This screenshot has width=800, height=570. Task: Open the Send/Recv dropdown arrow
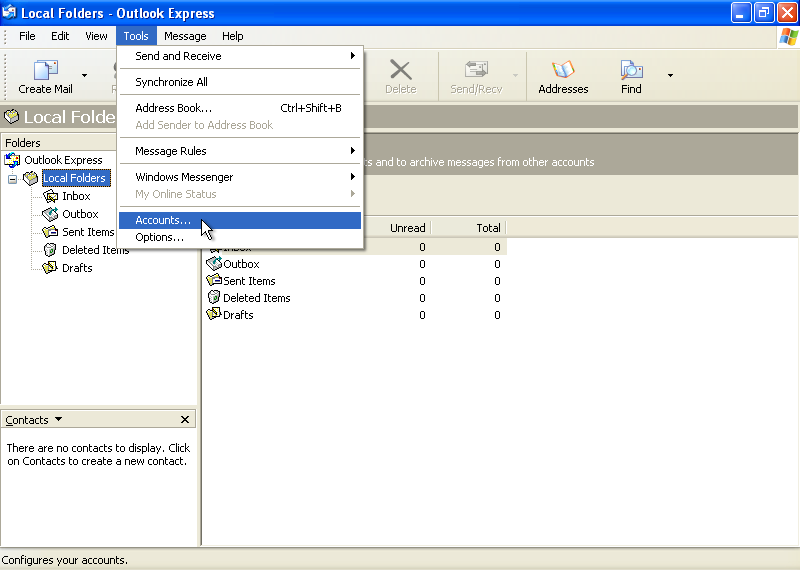coord(515,76)
